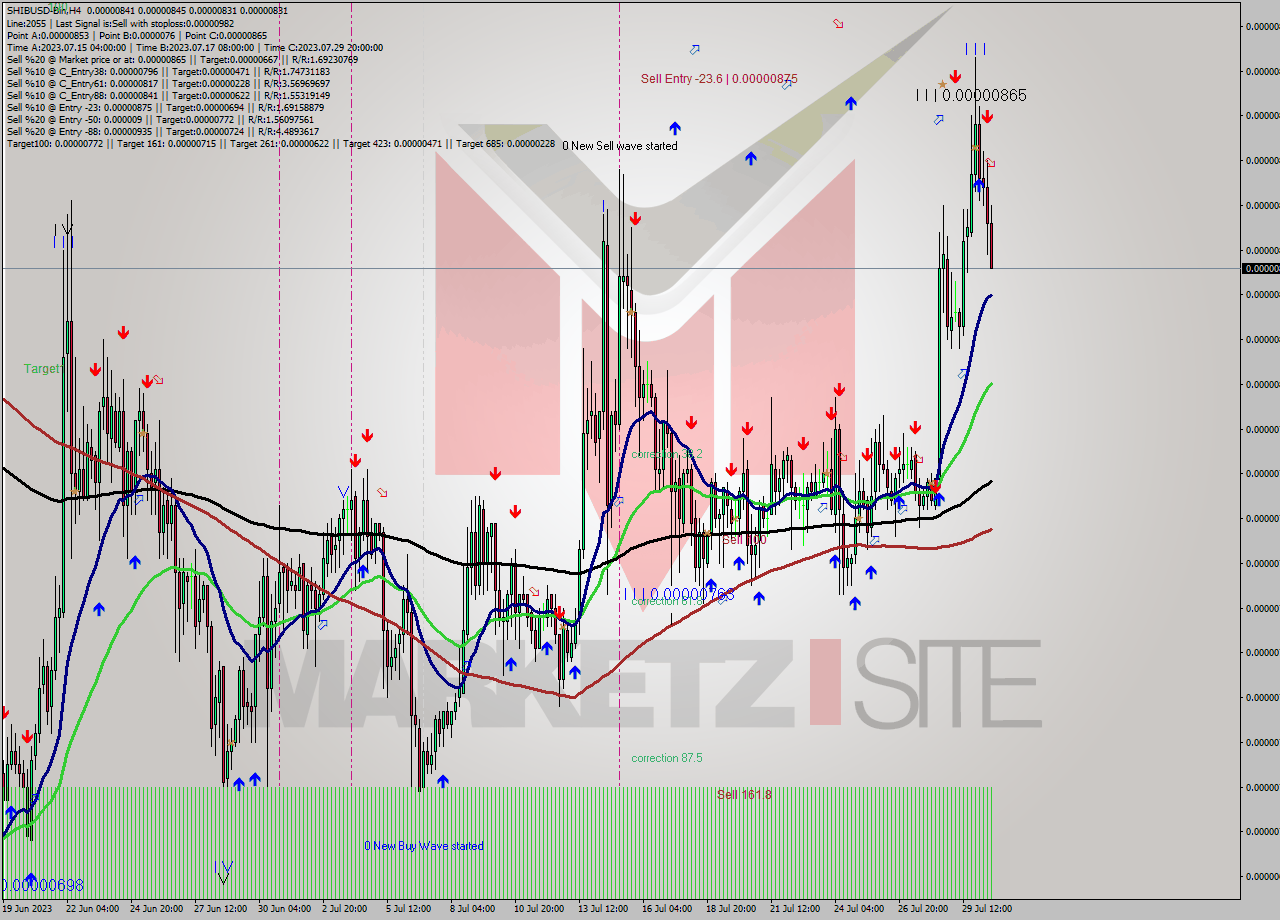Image resolution: width=1280 pixels, height=920 pixels.
Task: Select the 'Sell %20 @ Entry -88' line
Action: pos(163,131)
